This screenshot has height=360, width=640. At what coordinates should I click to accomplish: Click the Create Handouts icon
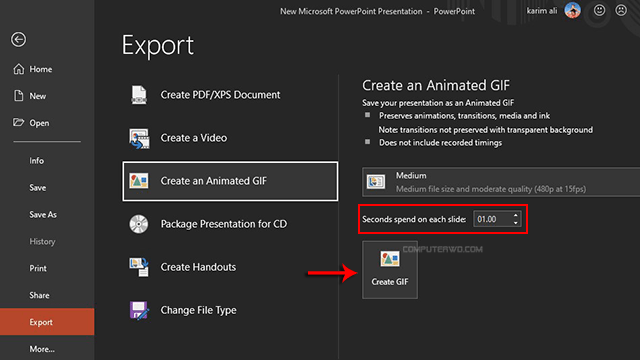(139, 267)
